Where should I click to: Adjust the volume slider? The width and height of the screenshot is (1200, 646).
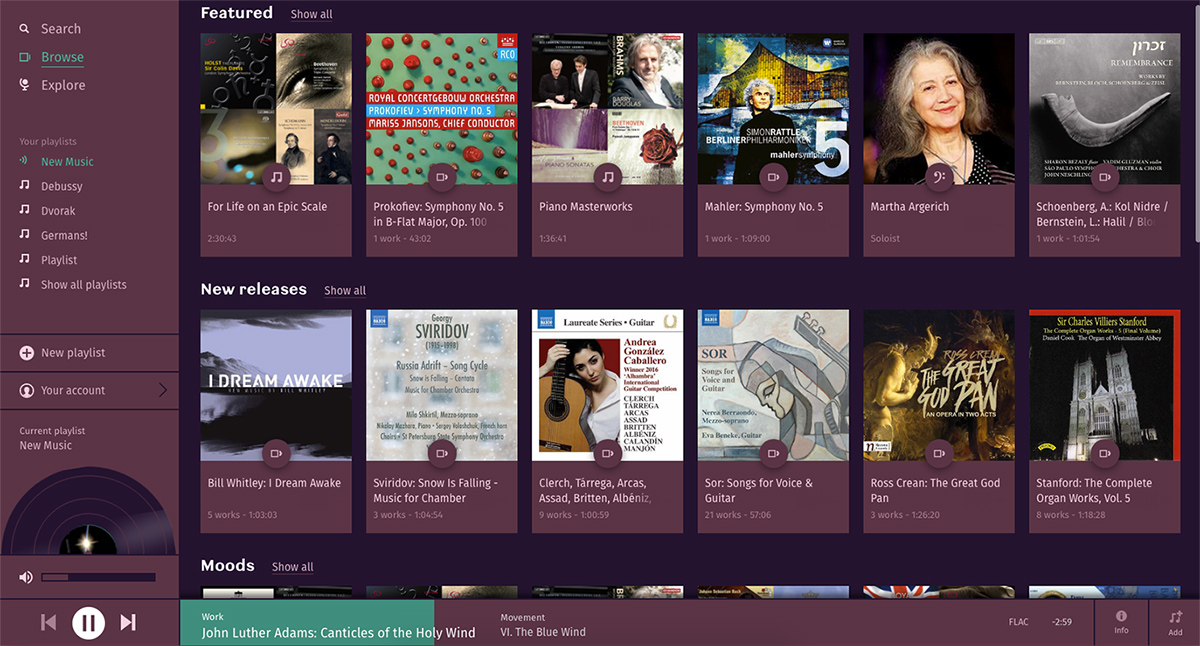tap(98, 577)
